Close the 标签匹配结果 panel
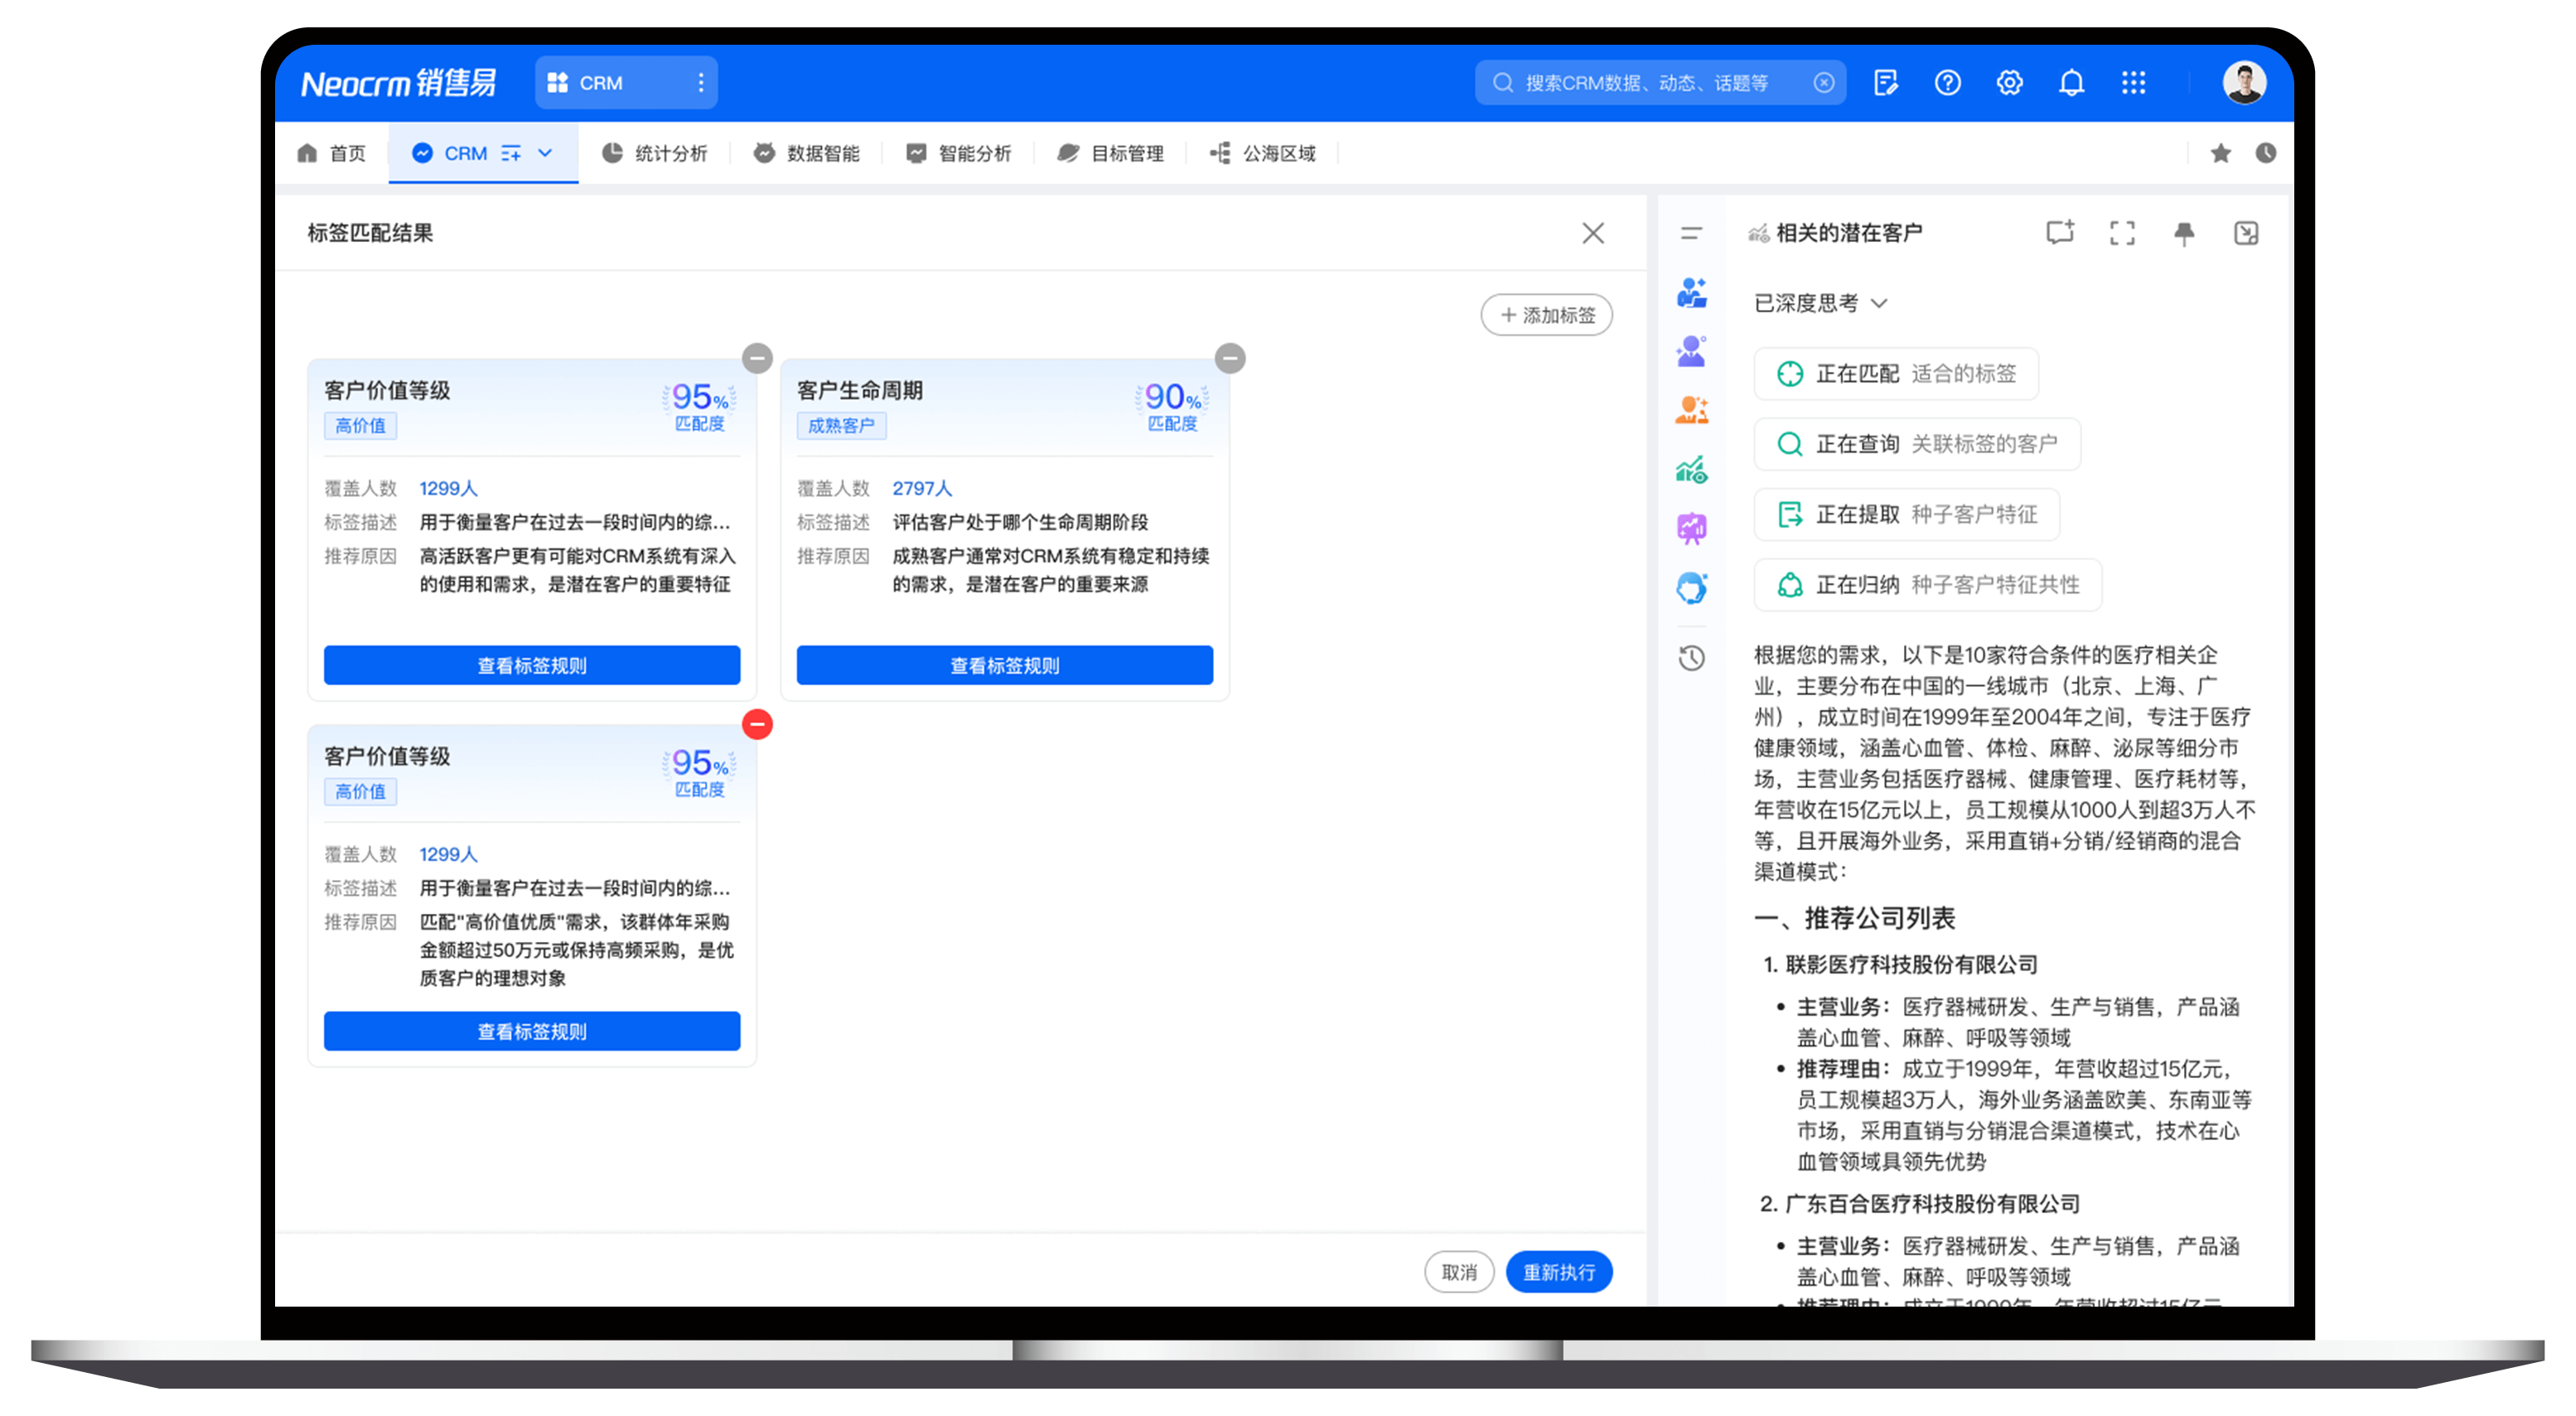 point(1593,233)
